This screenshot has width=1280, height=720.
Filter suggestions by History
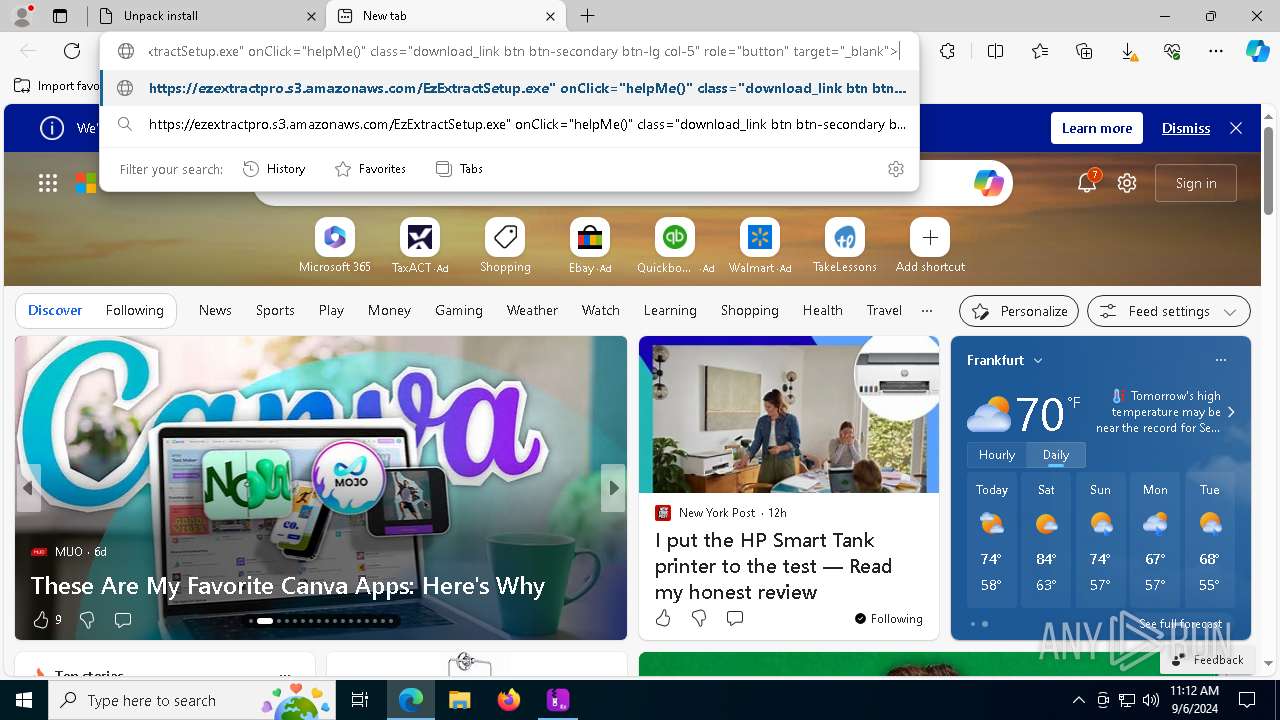(274, 169)
